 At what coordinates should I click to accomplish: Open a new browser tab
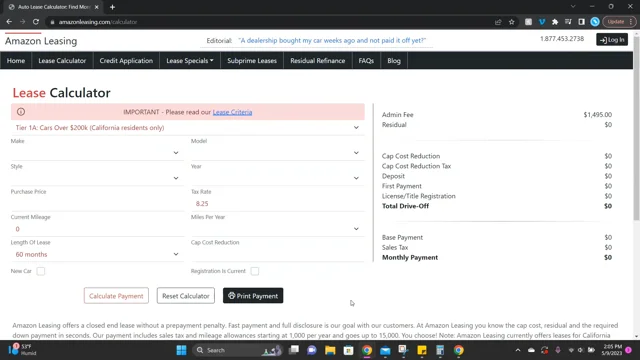point(112,7)
